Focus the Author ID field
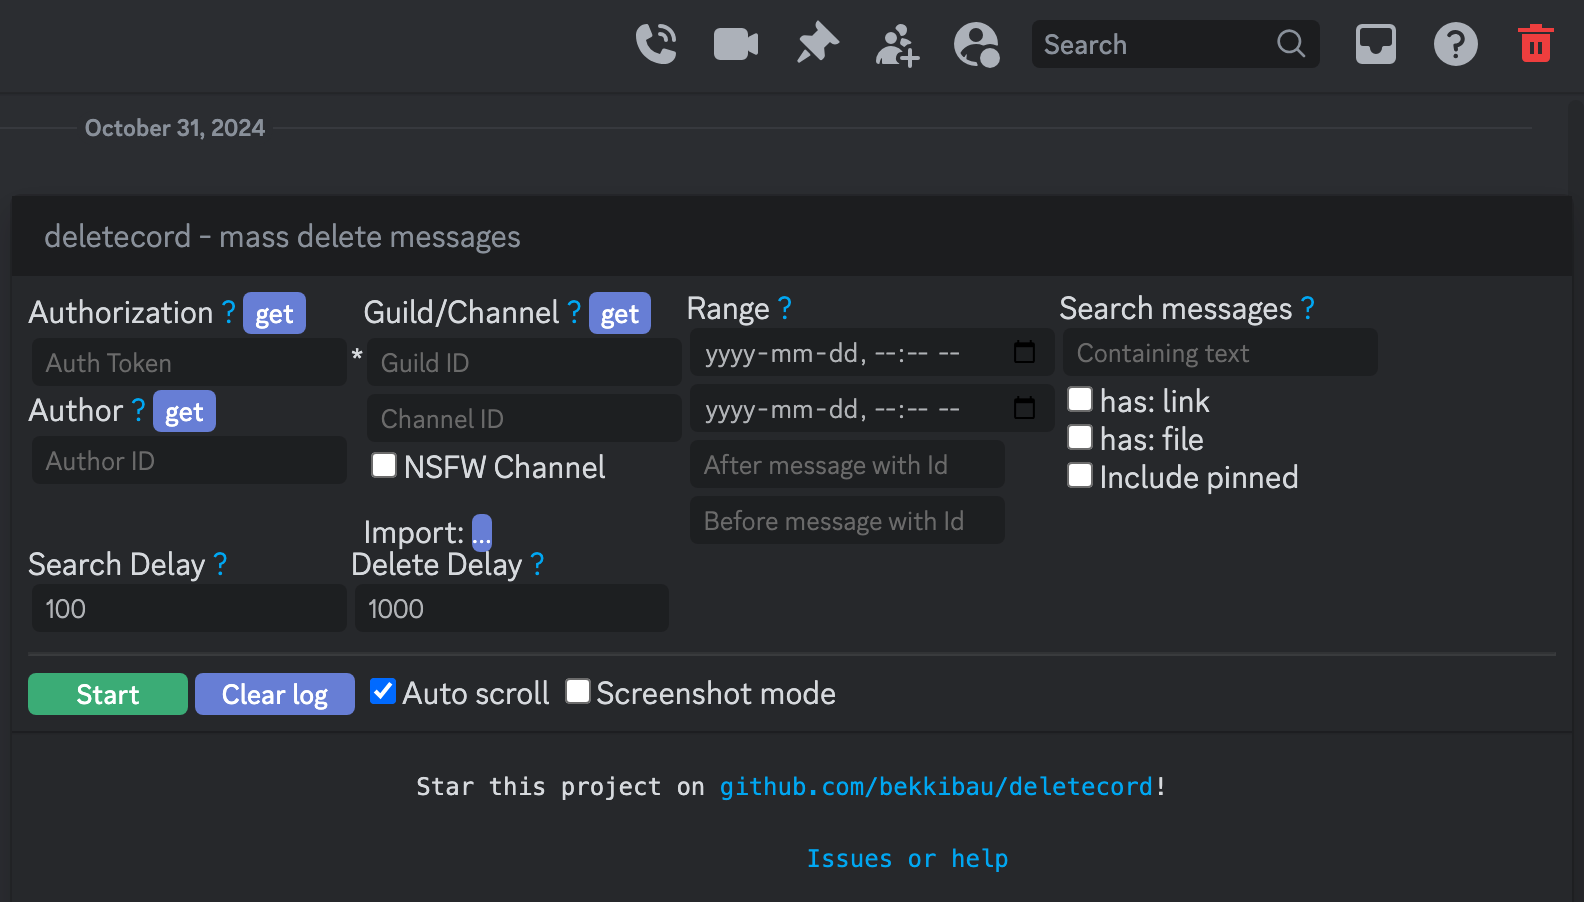1584x902 pixels. click(x=189, y=460)
